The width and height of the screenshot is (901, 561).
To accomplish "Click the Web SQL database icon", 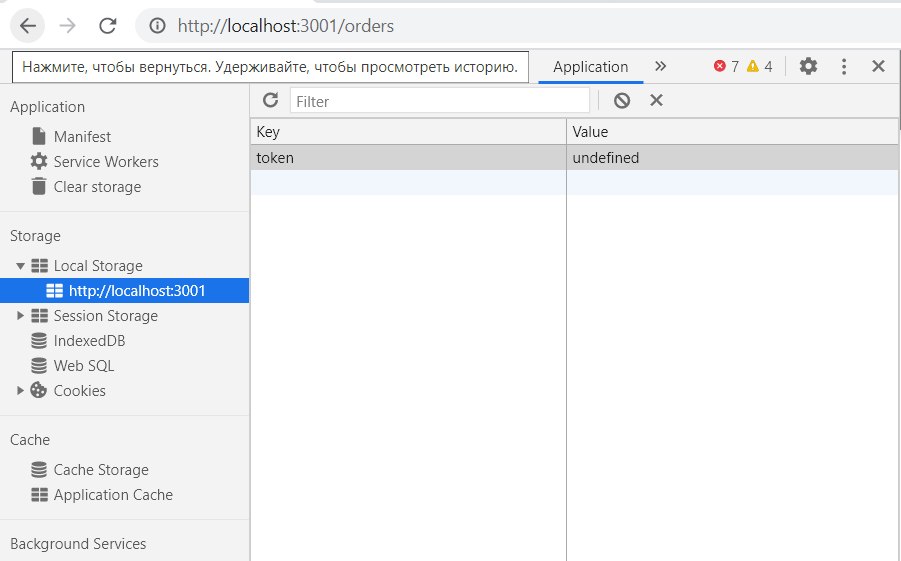I will [x=38, y=366].
